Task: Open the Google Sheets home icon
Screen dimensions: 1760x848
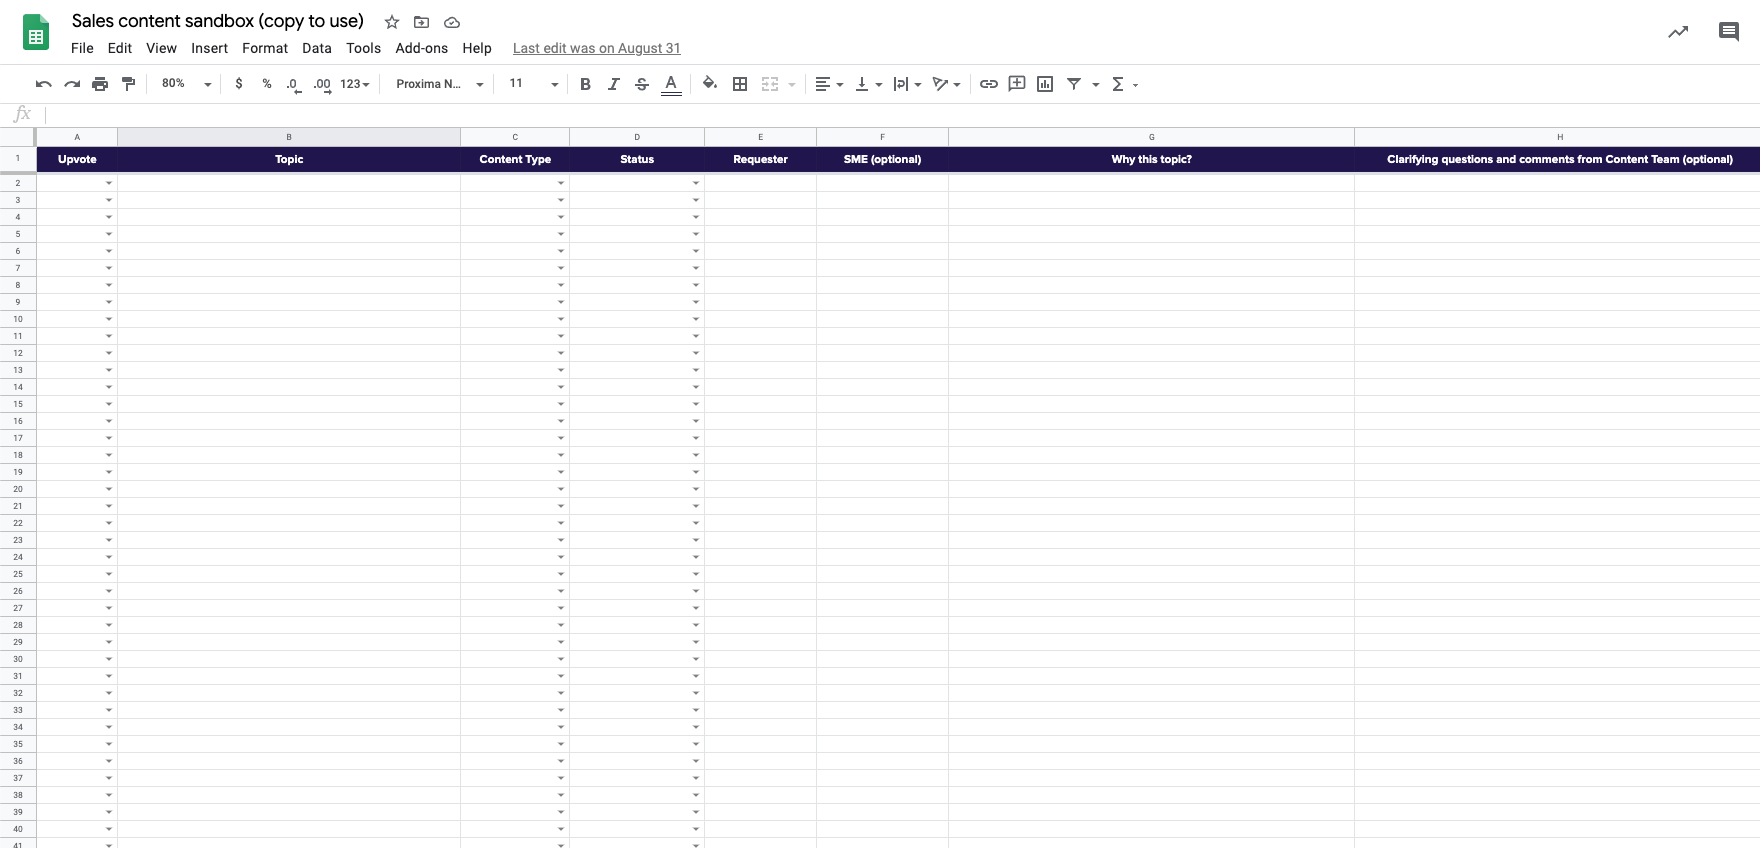Action: pos(36,33)
